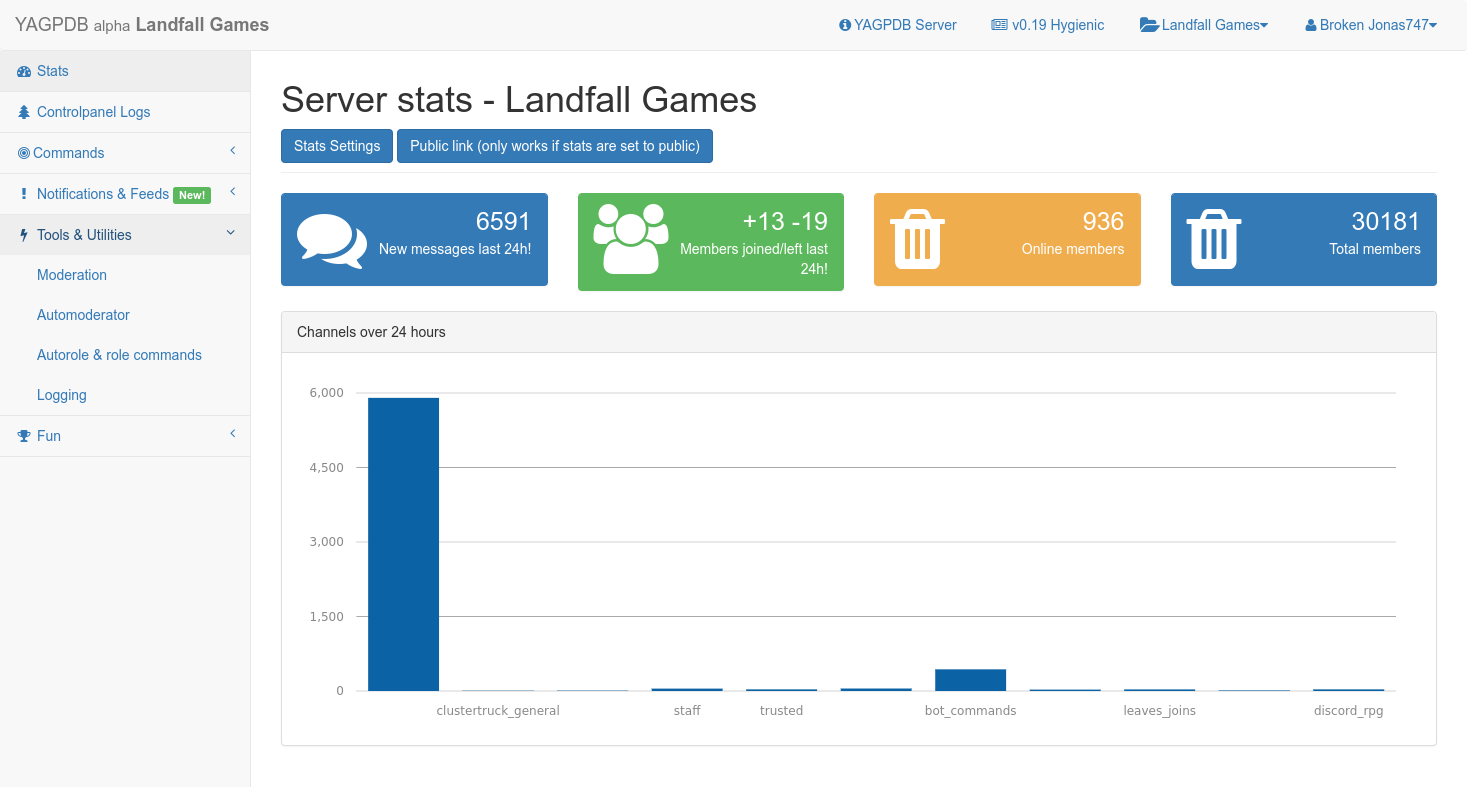
Task: Expand the Notifications & Feeds chevron
Action: coord(232,192)
